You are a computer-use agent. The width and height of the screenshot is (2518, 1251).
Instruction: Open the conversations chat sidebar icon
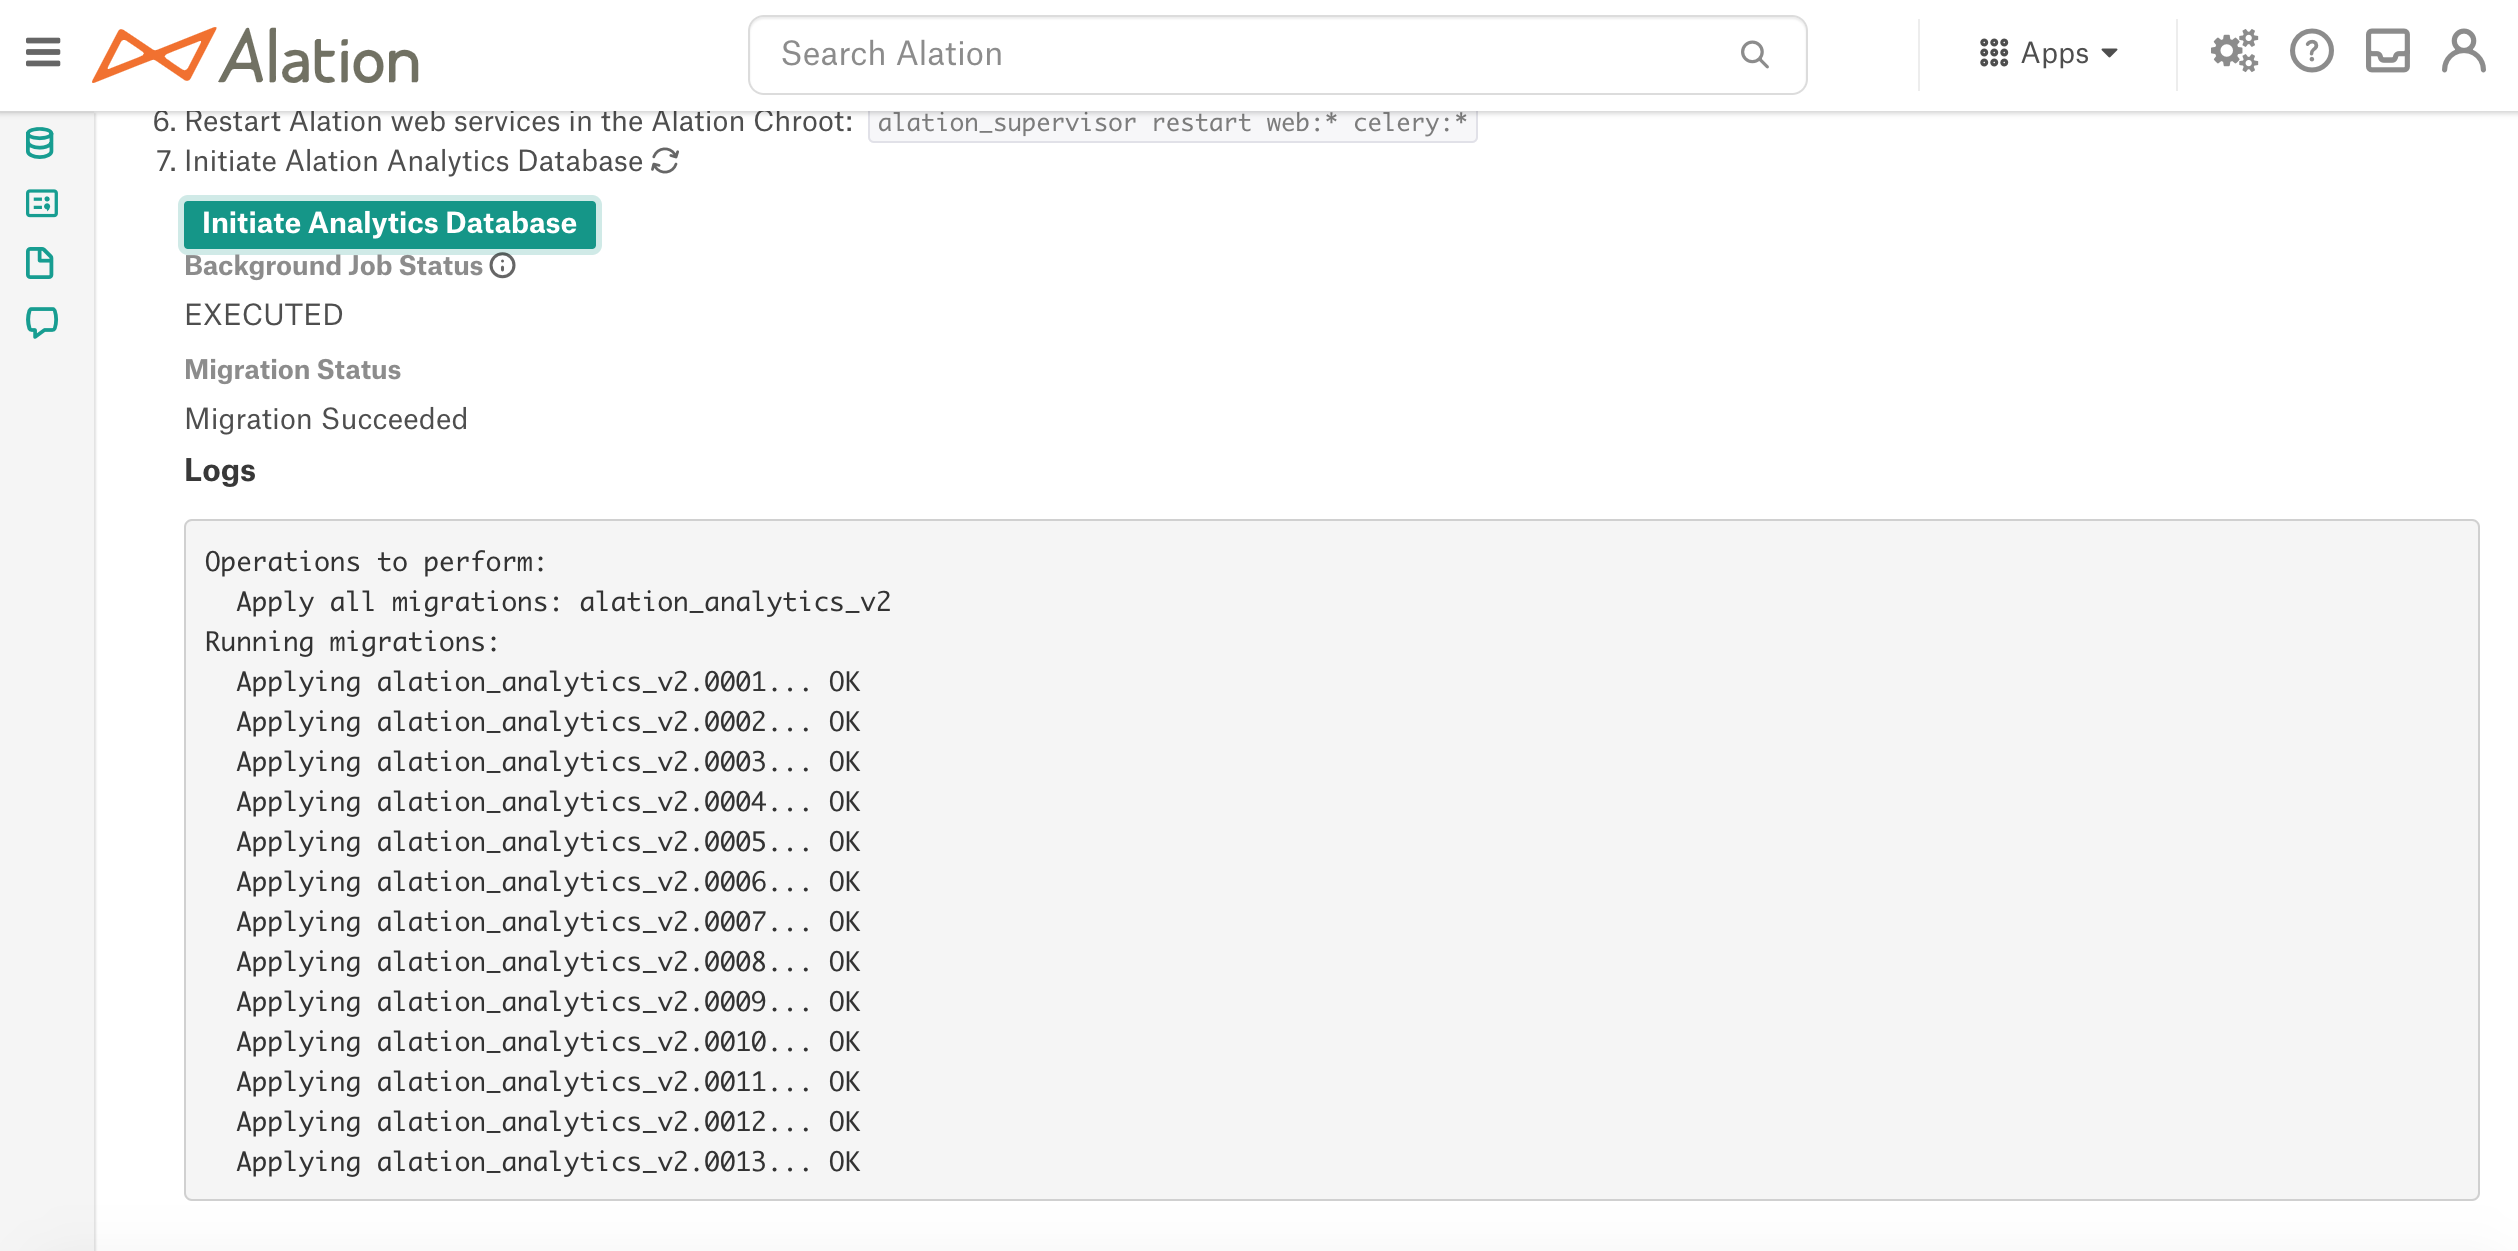(x=41, y=323)
